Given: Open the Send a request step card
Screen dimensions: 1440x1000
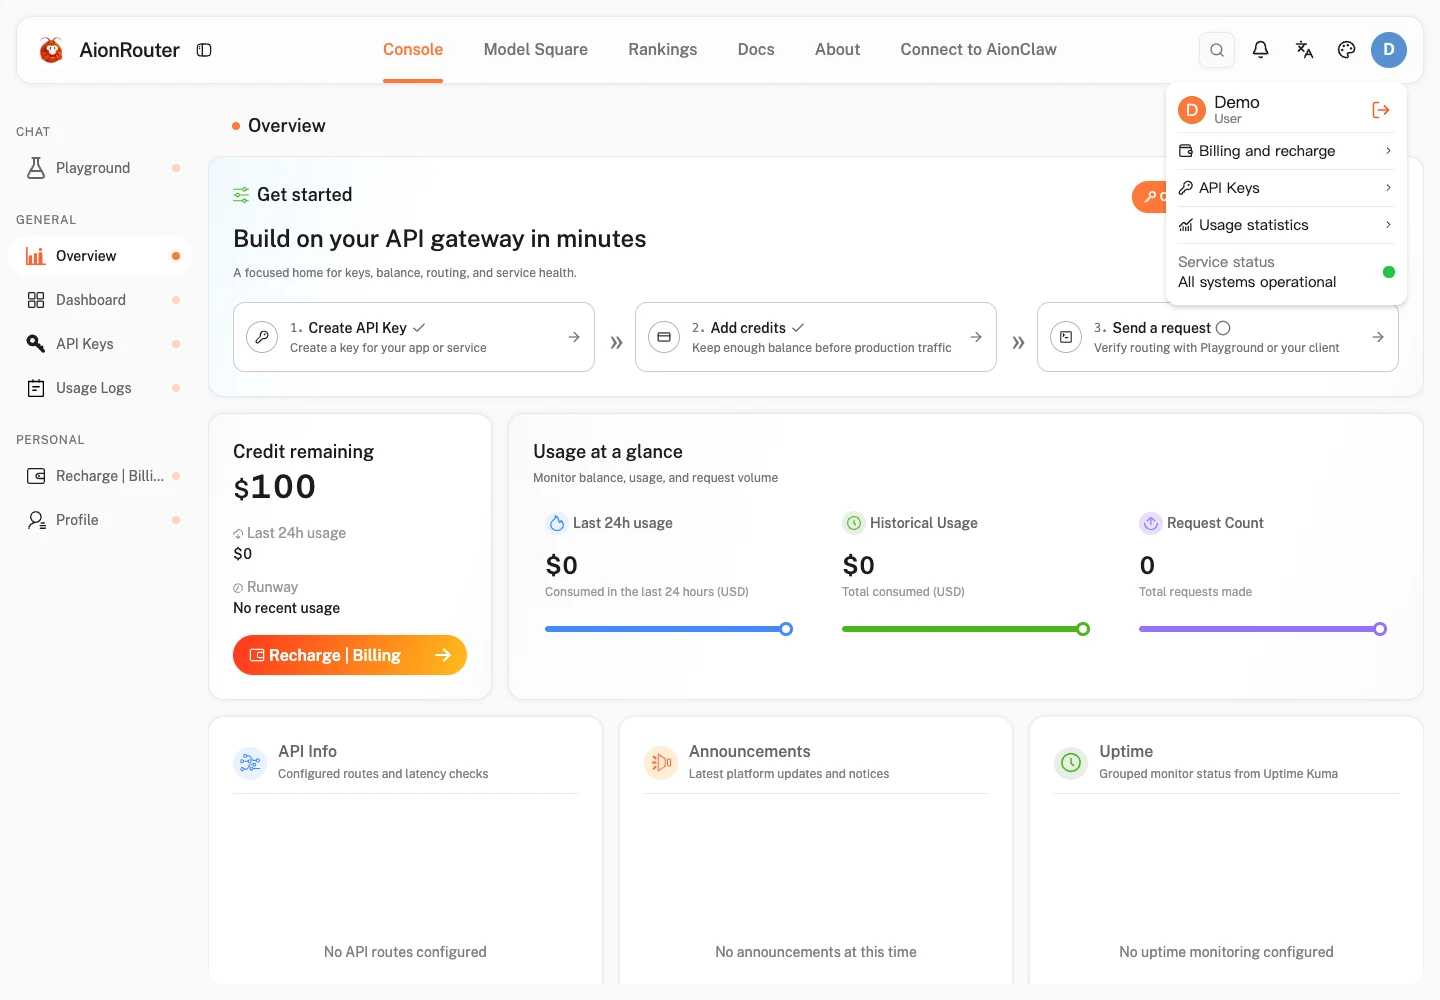Looking at the screenshot, I should click(x=1218, y=337).
